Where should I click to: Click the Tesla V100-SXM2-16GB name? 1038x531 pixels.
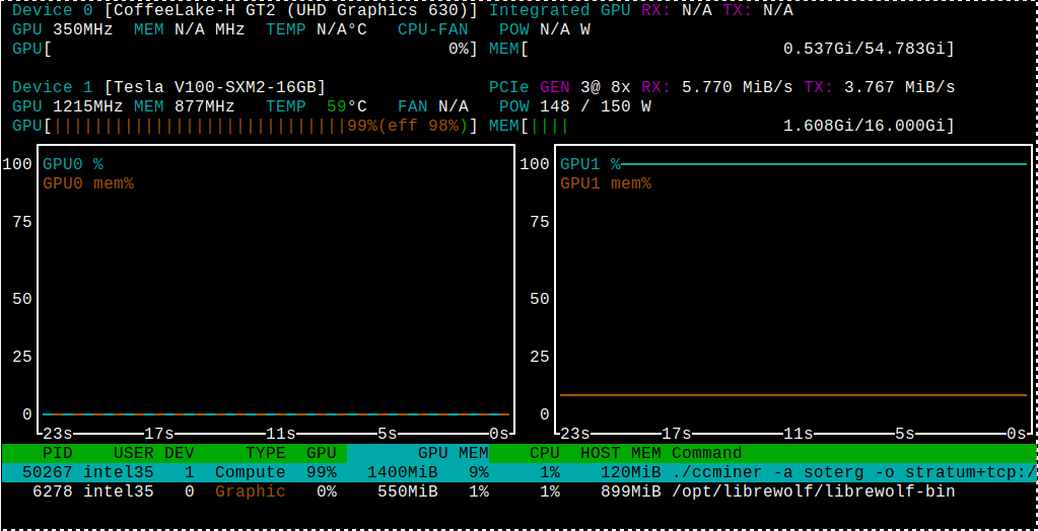click(214, 87)
